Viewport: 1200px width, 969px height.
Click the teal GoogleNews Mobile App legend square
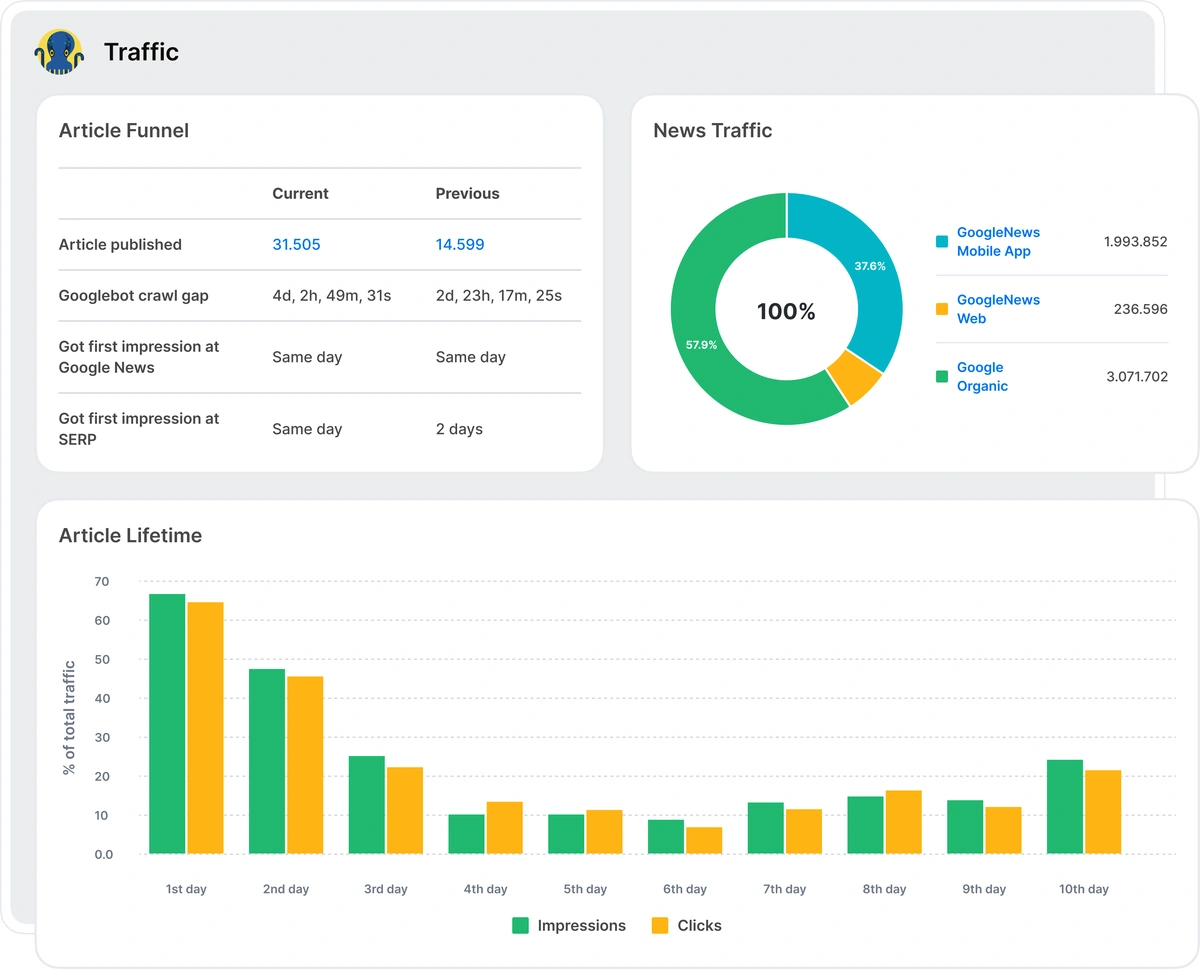pos(941,242)
